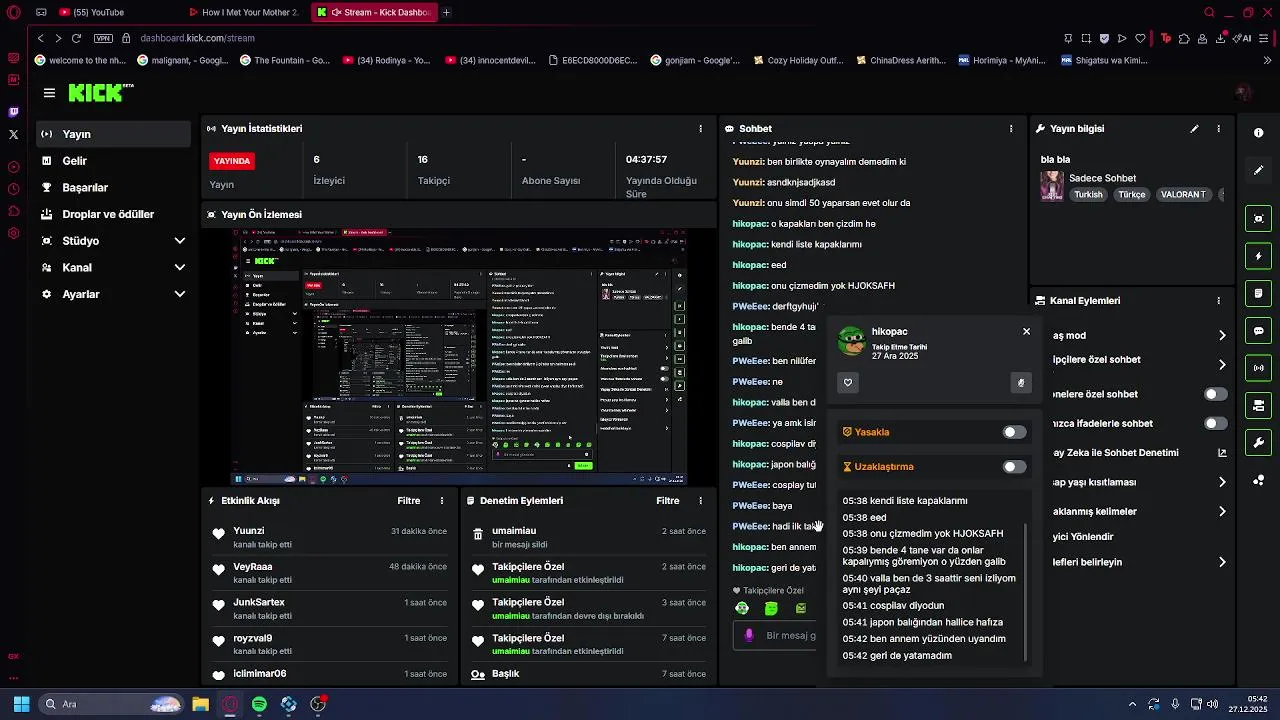
Task: Select Yayın in the sidebar
Action: tap(114, 134)
